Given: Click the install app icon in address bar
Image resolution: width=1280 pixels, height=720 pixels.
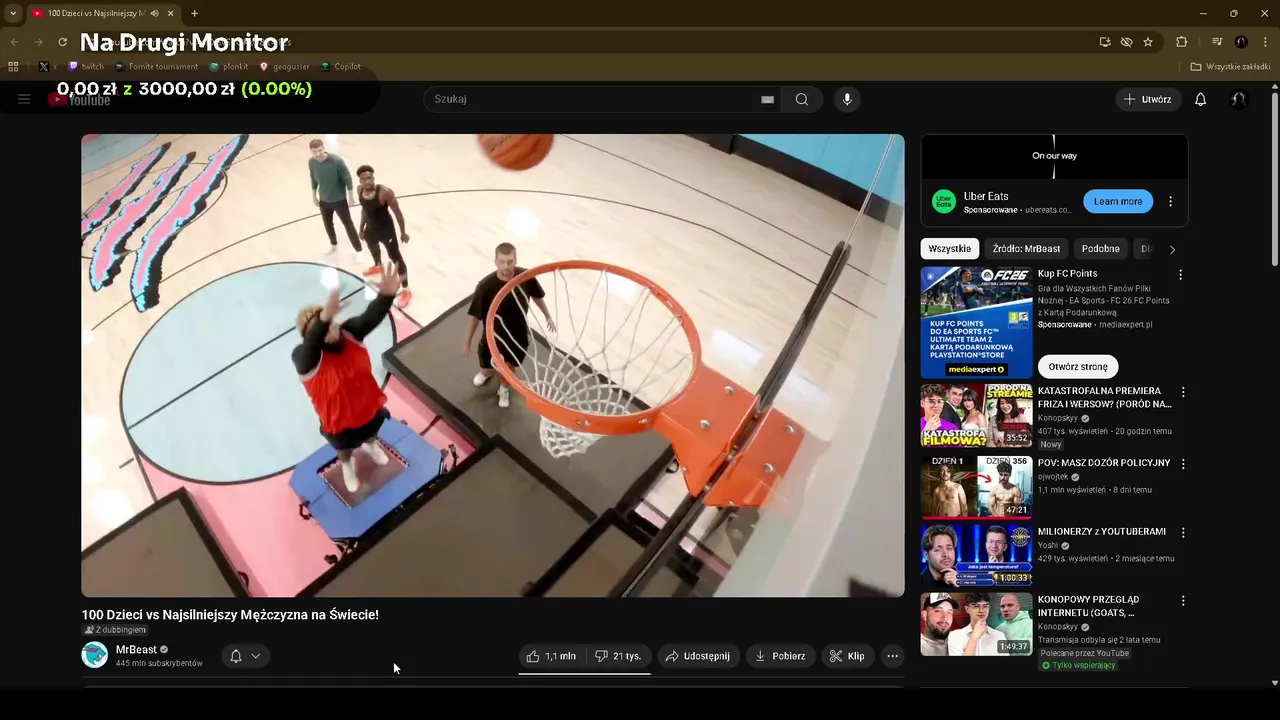Looking at the screenshot, I should pyautogui.click(x=1105, y=42).
